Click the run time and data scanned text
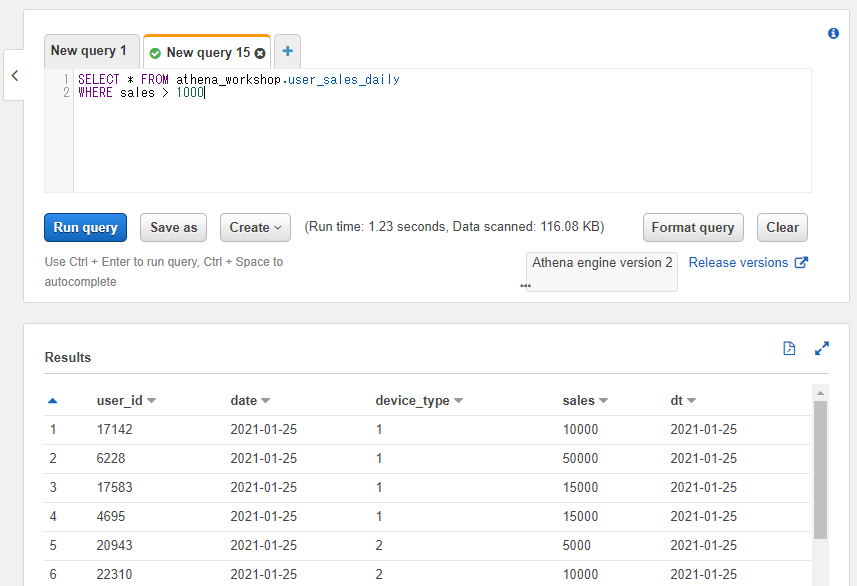This screenshot has height=586, width=857. coord(454,227)
